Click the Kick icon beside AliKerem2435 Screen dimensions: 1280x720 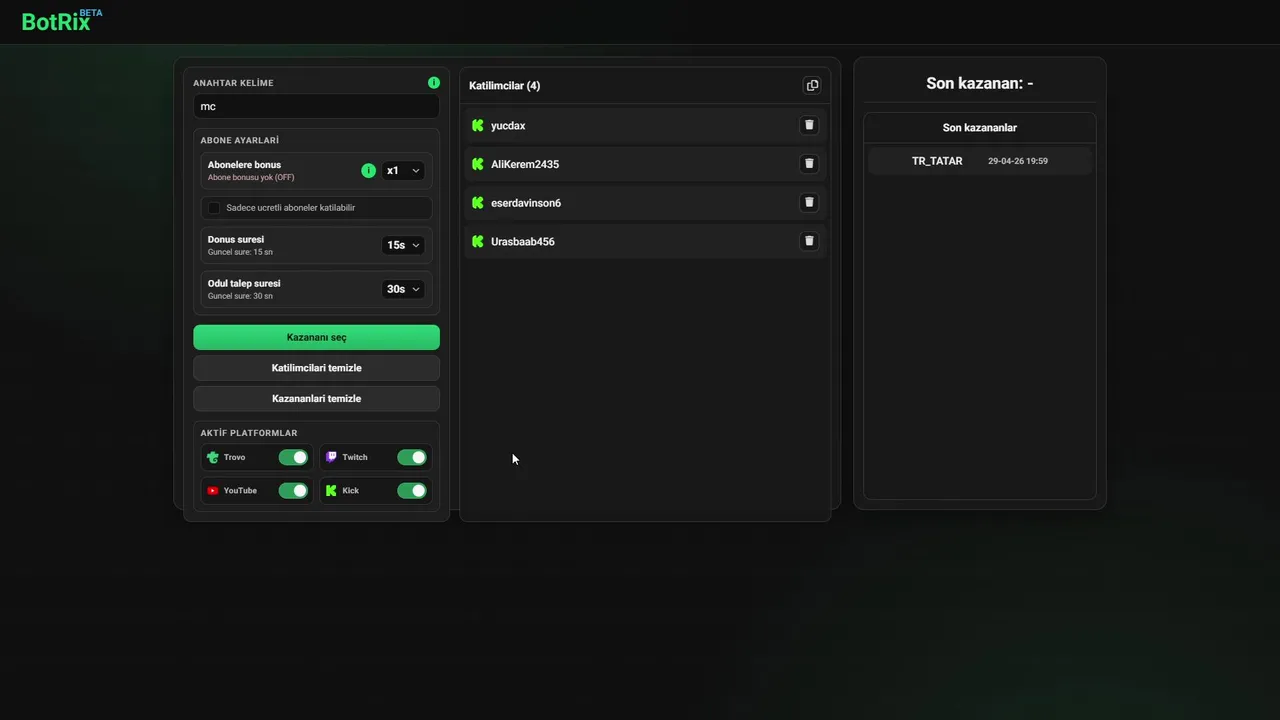coord(478,164)
